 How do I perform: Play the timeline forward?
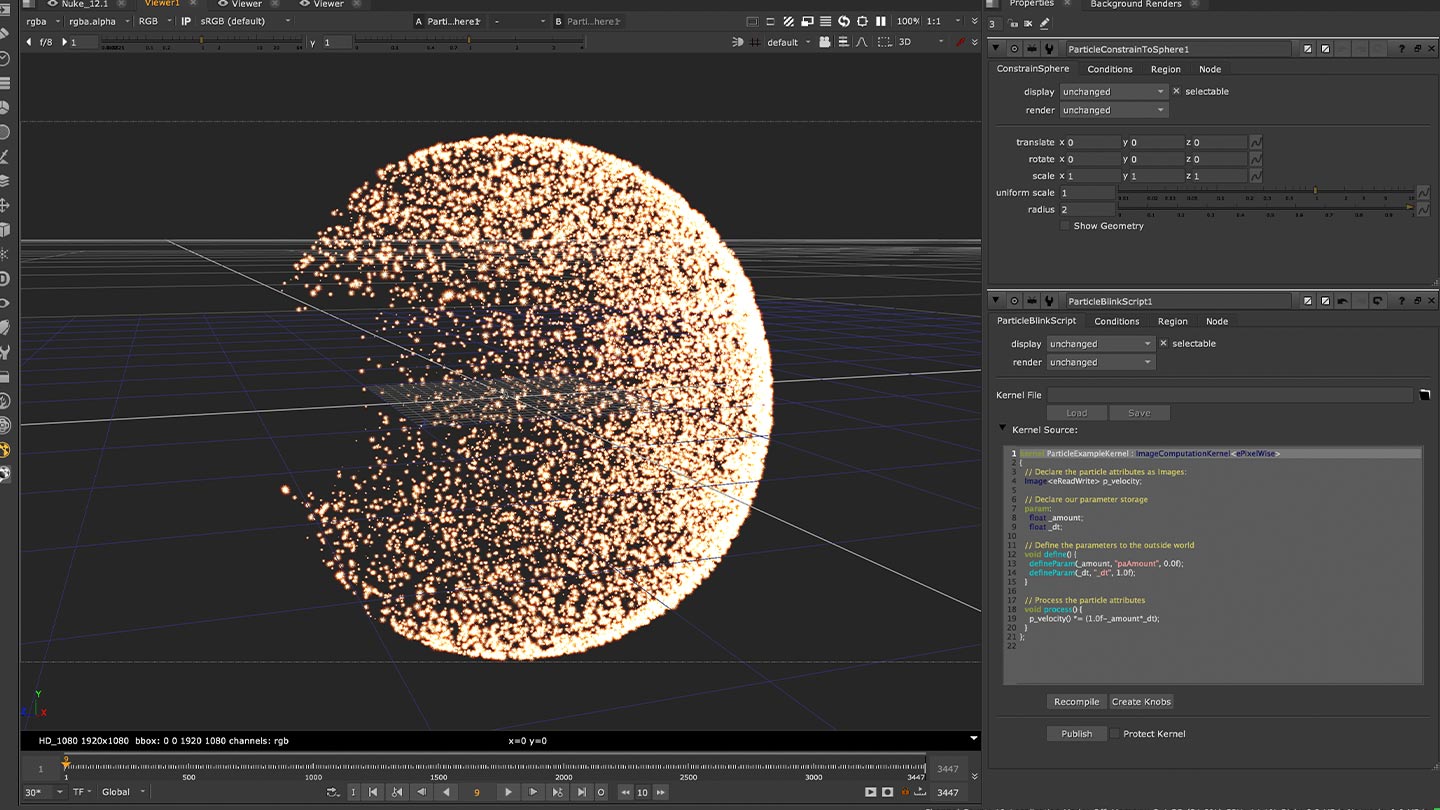(508, 792)
